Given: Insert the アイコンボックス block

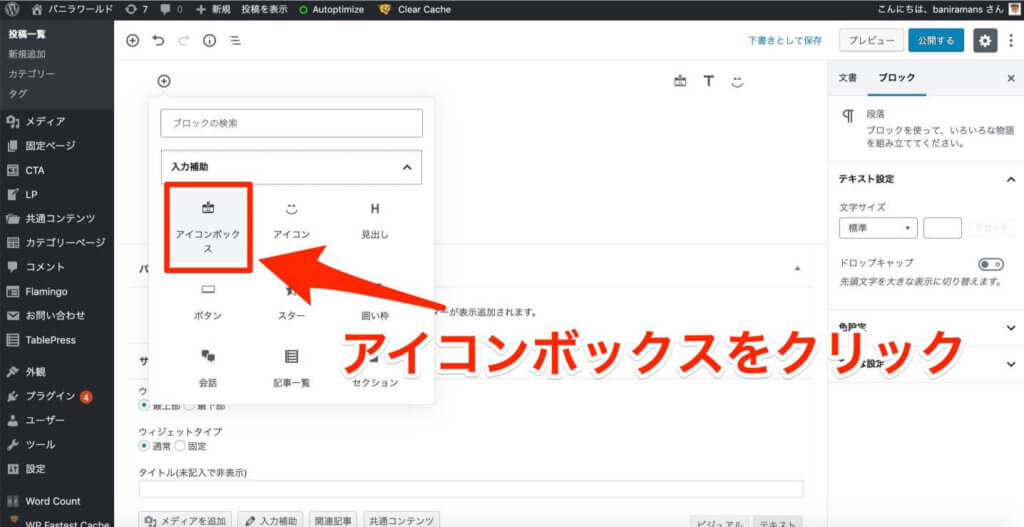Looking at the screenshot, I should coord(208,227).
